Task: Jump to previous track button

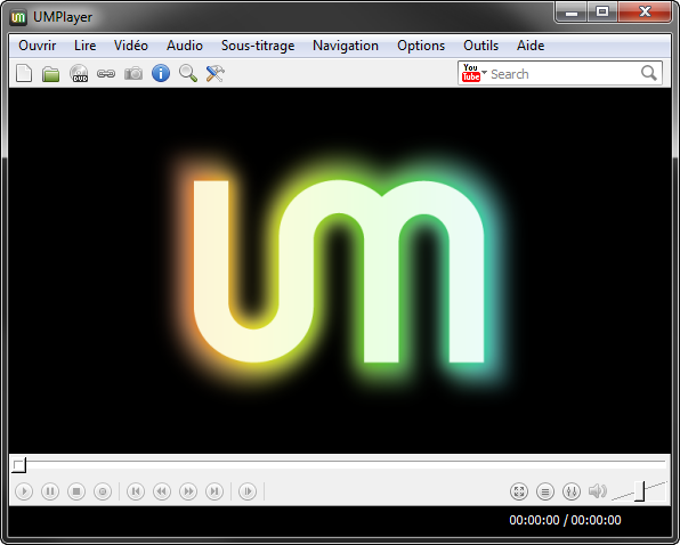Action: coord(136,491)
